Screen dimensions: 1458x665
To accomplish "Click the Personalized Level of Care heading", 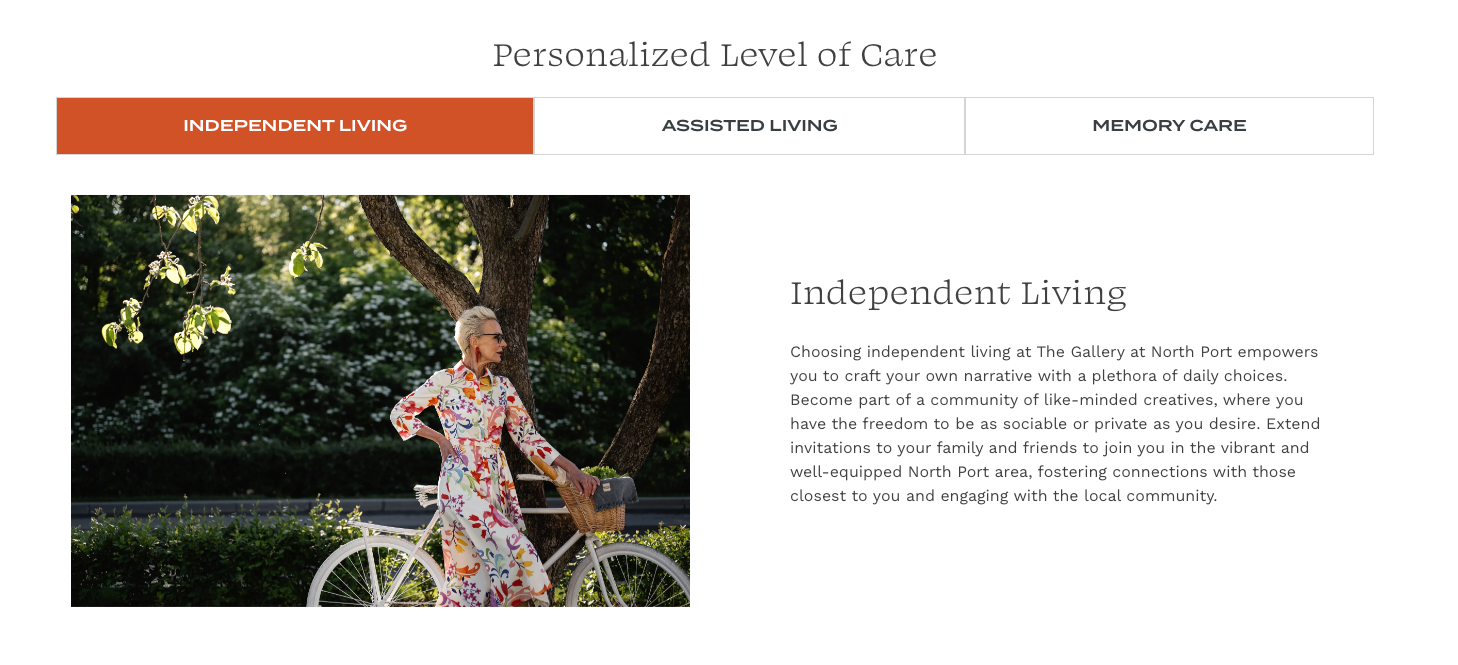I will pyautogui.click(x=715, y=55).
